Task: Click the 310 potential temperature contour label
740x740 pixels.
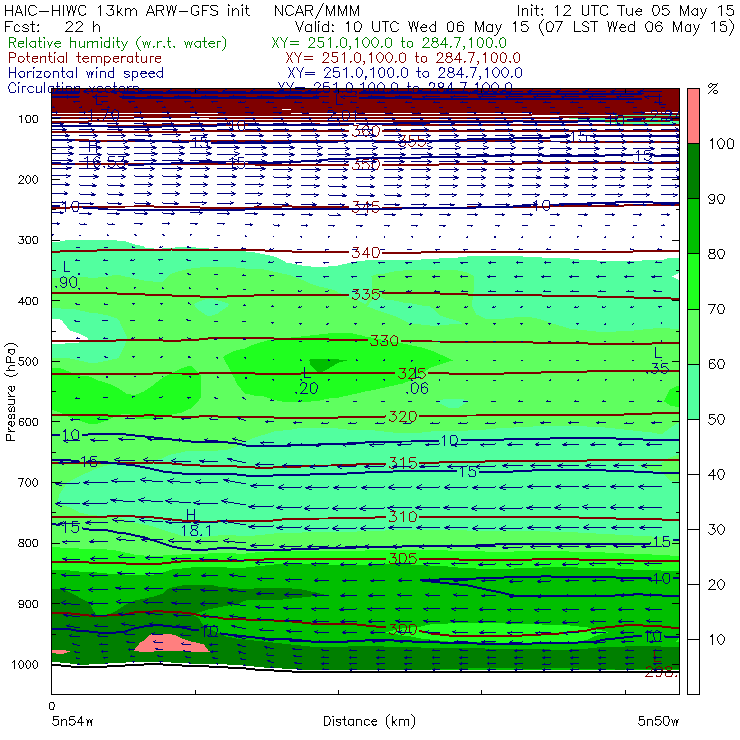Action: [403, 516]
